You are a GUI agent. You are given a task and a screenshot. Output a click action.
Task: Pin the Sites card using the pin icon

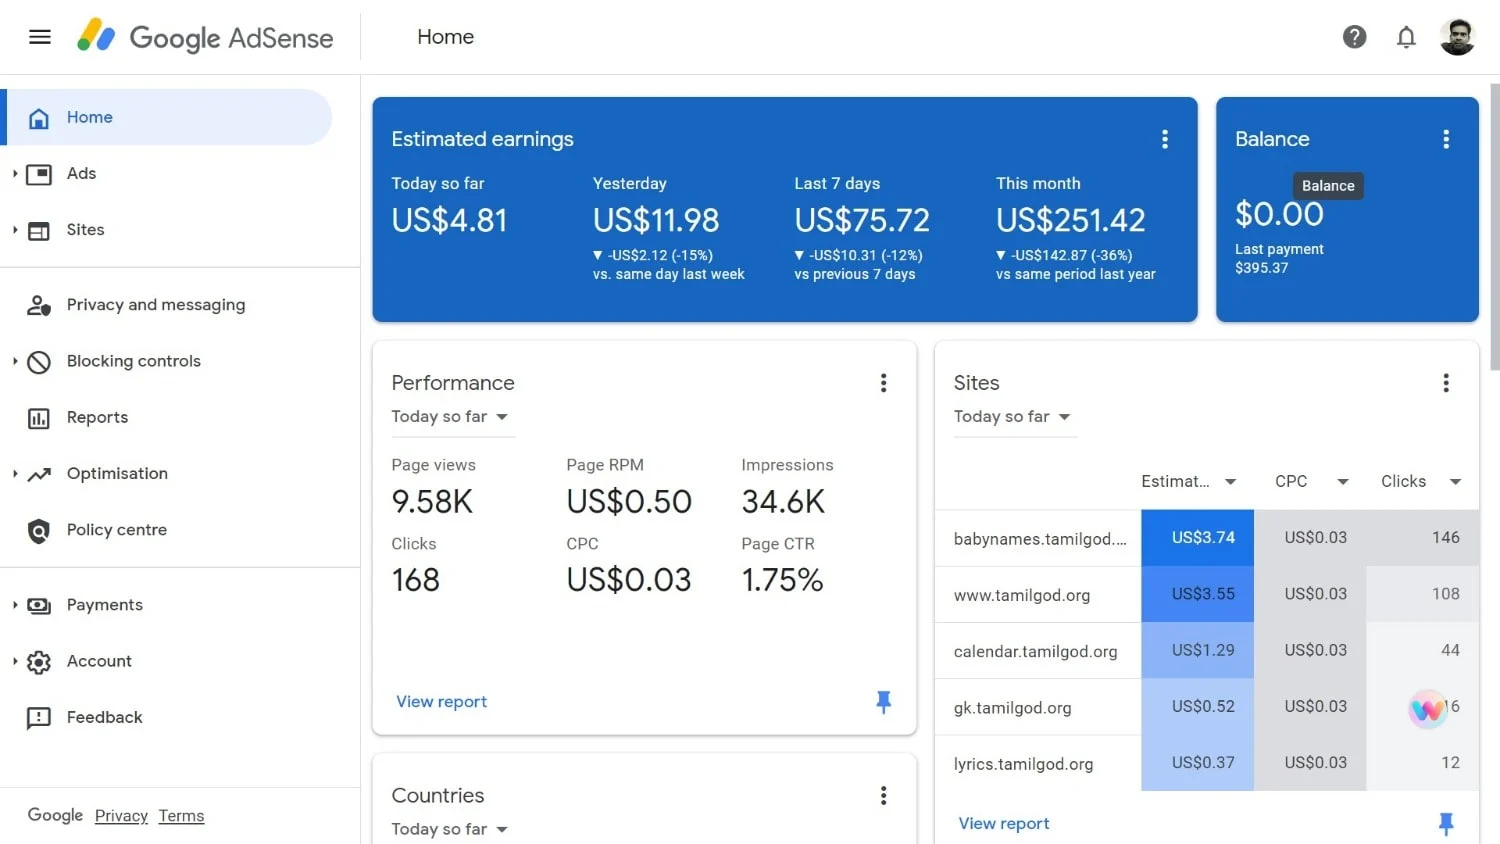click(1446, 823)
